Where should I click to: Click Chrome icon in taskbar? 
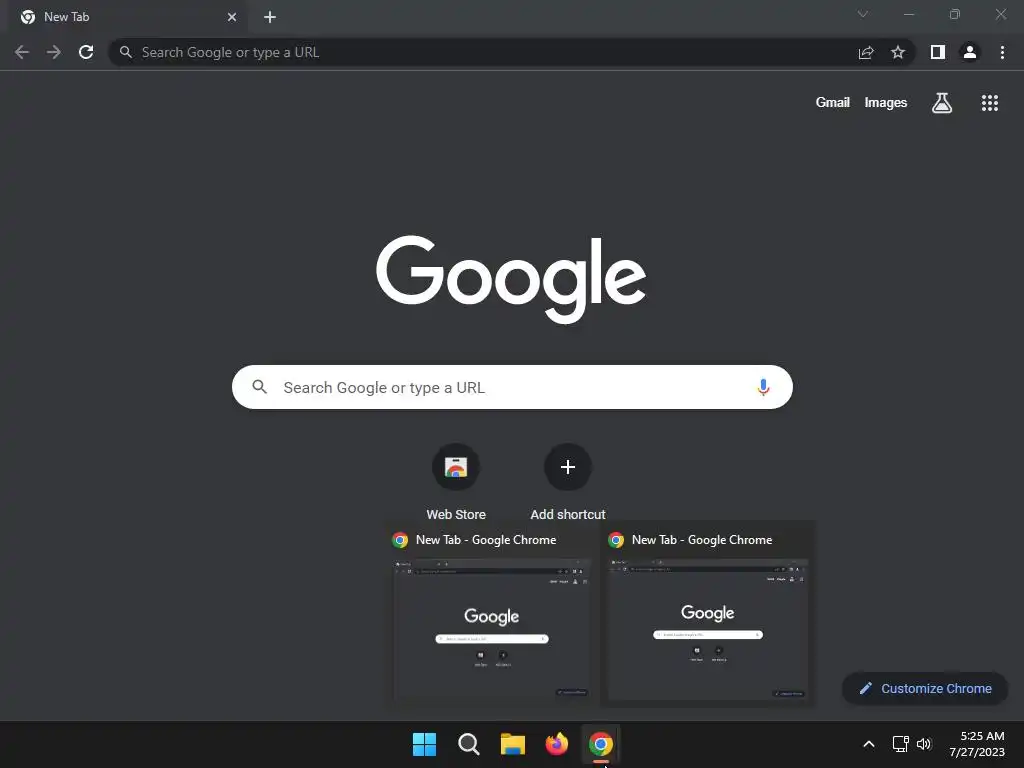click(601, 744)
